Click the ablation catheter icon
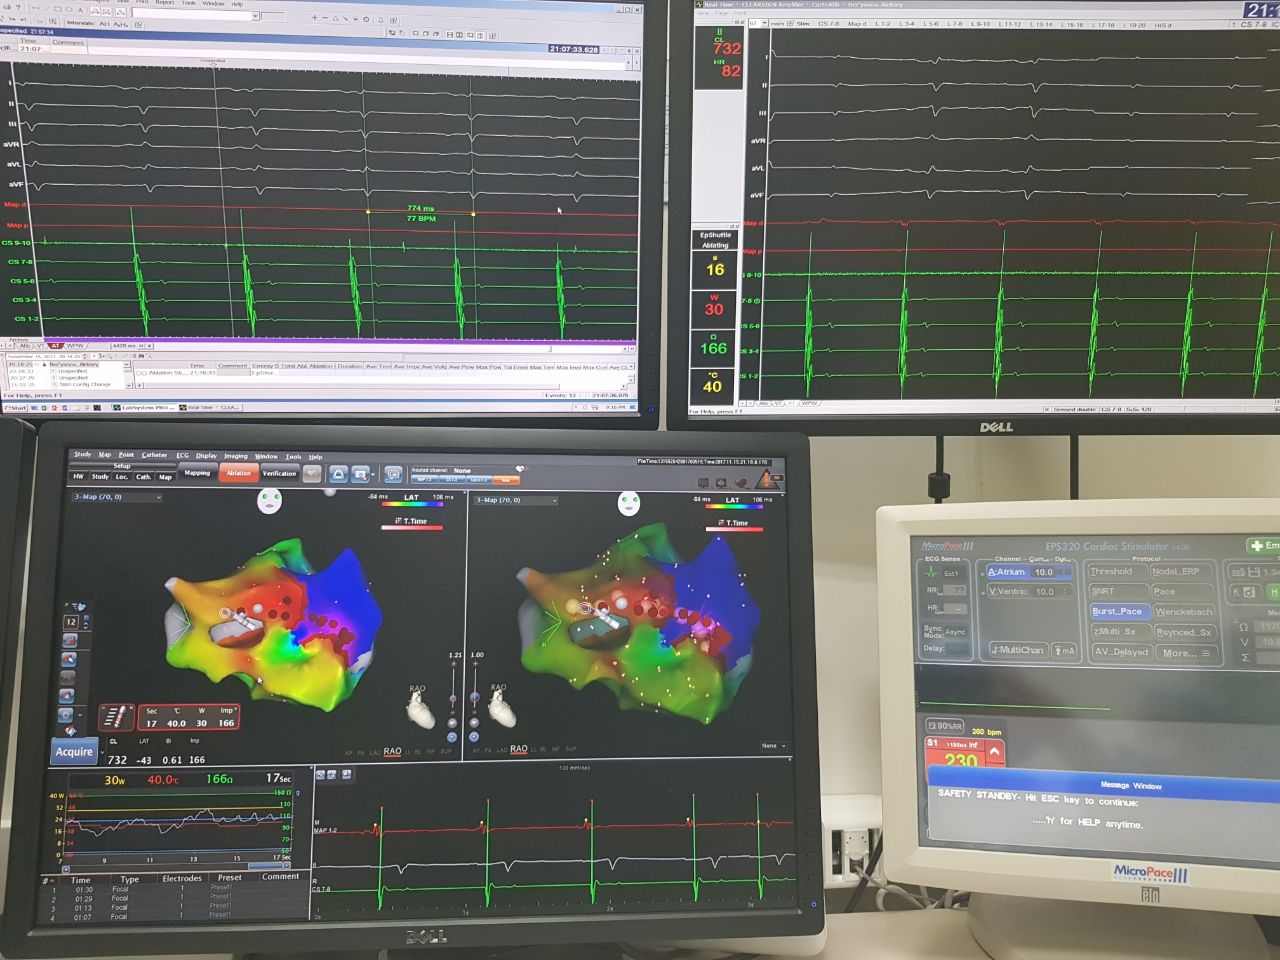Viewport: 1280px width, 960px height. pyautogui.click(x=116, y=717)
